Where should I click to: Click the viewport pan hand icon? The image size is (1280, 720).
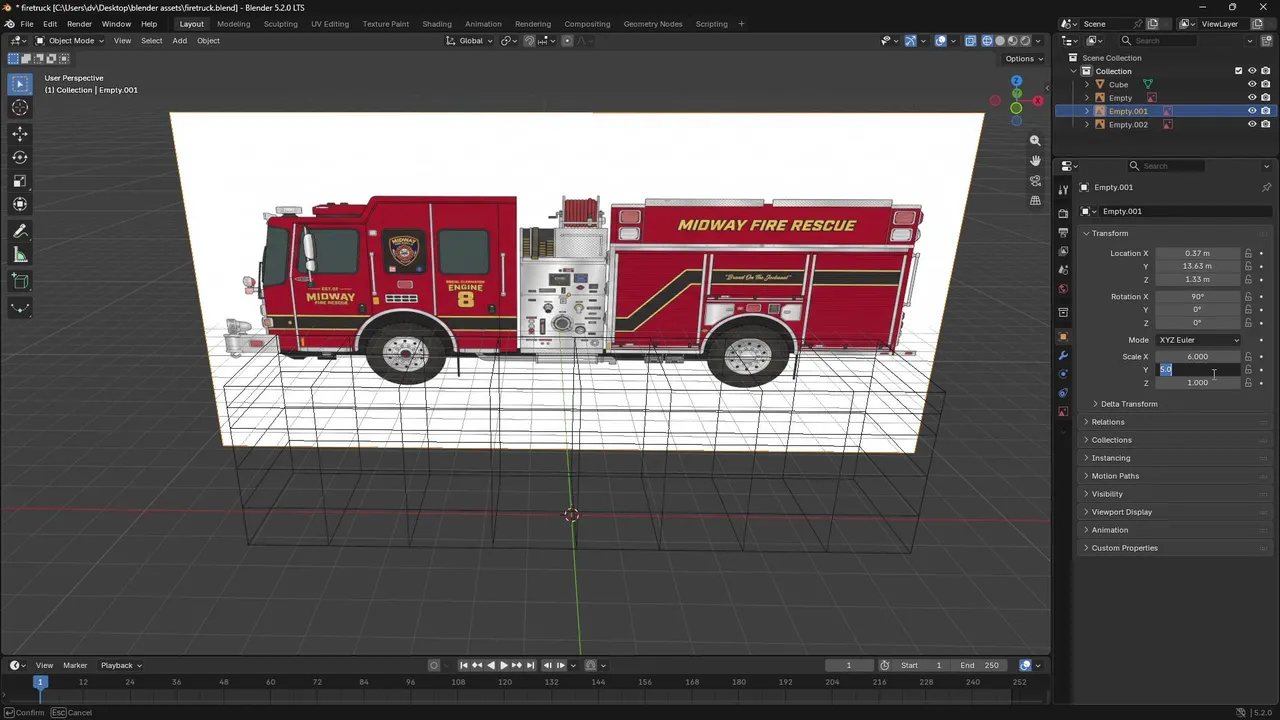[x=1035, y=160]
